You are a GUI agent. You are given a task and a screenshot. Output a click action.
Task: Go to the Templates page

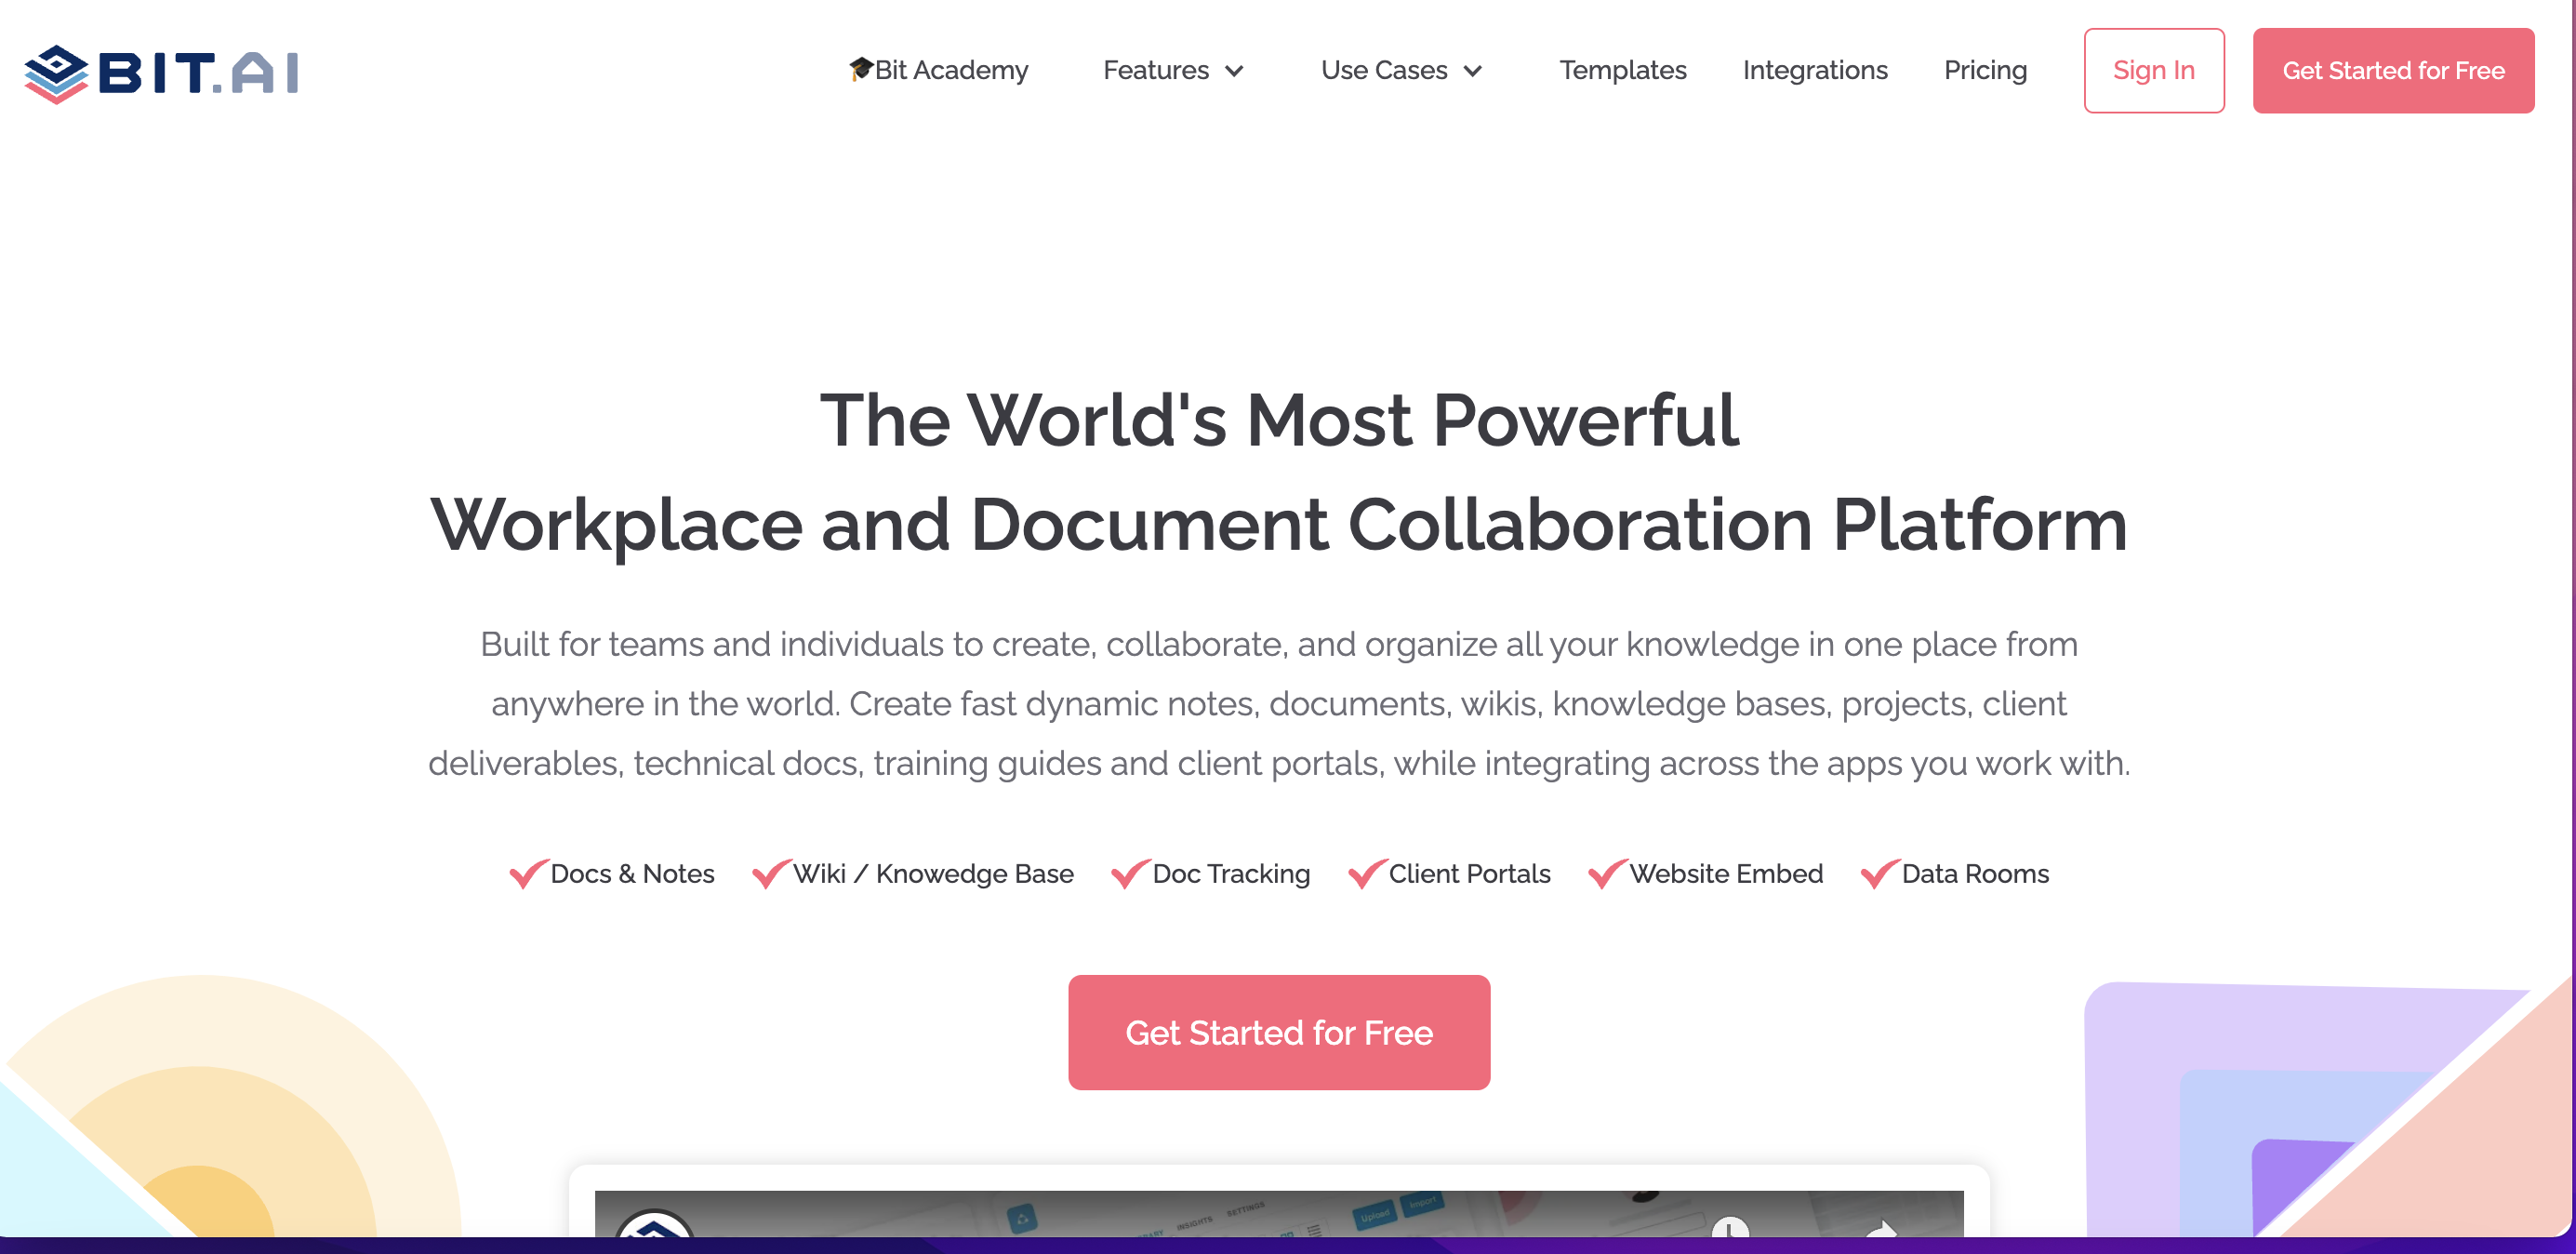pos(1622,70)
